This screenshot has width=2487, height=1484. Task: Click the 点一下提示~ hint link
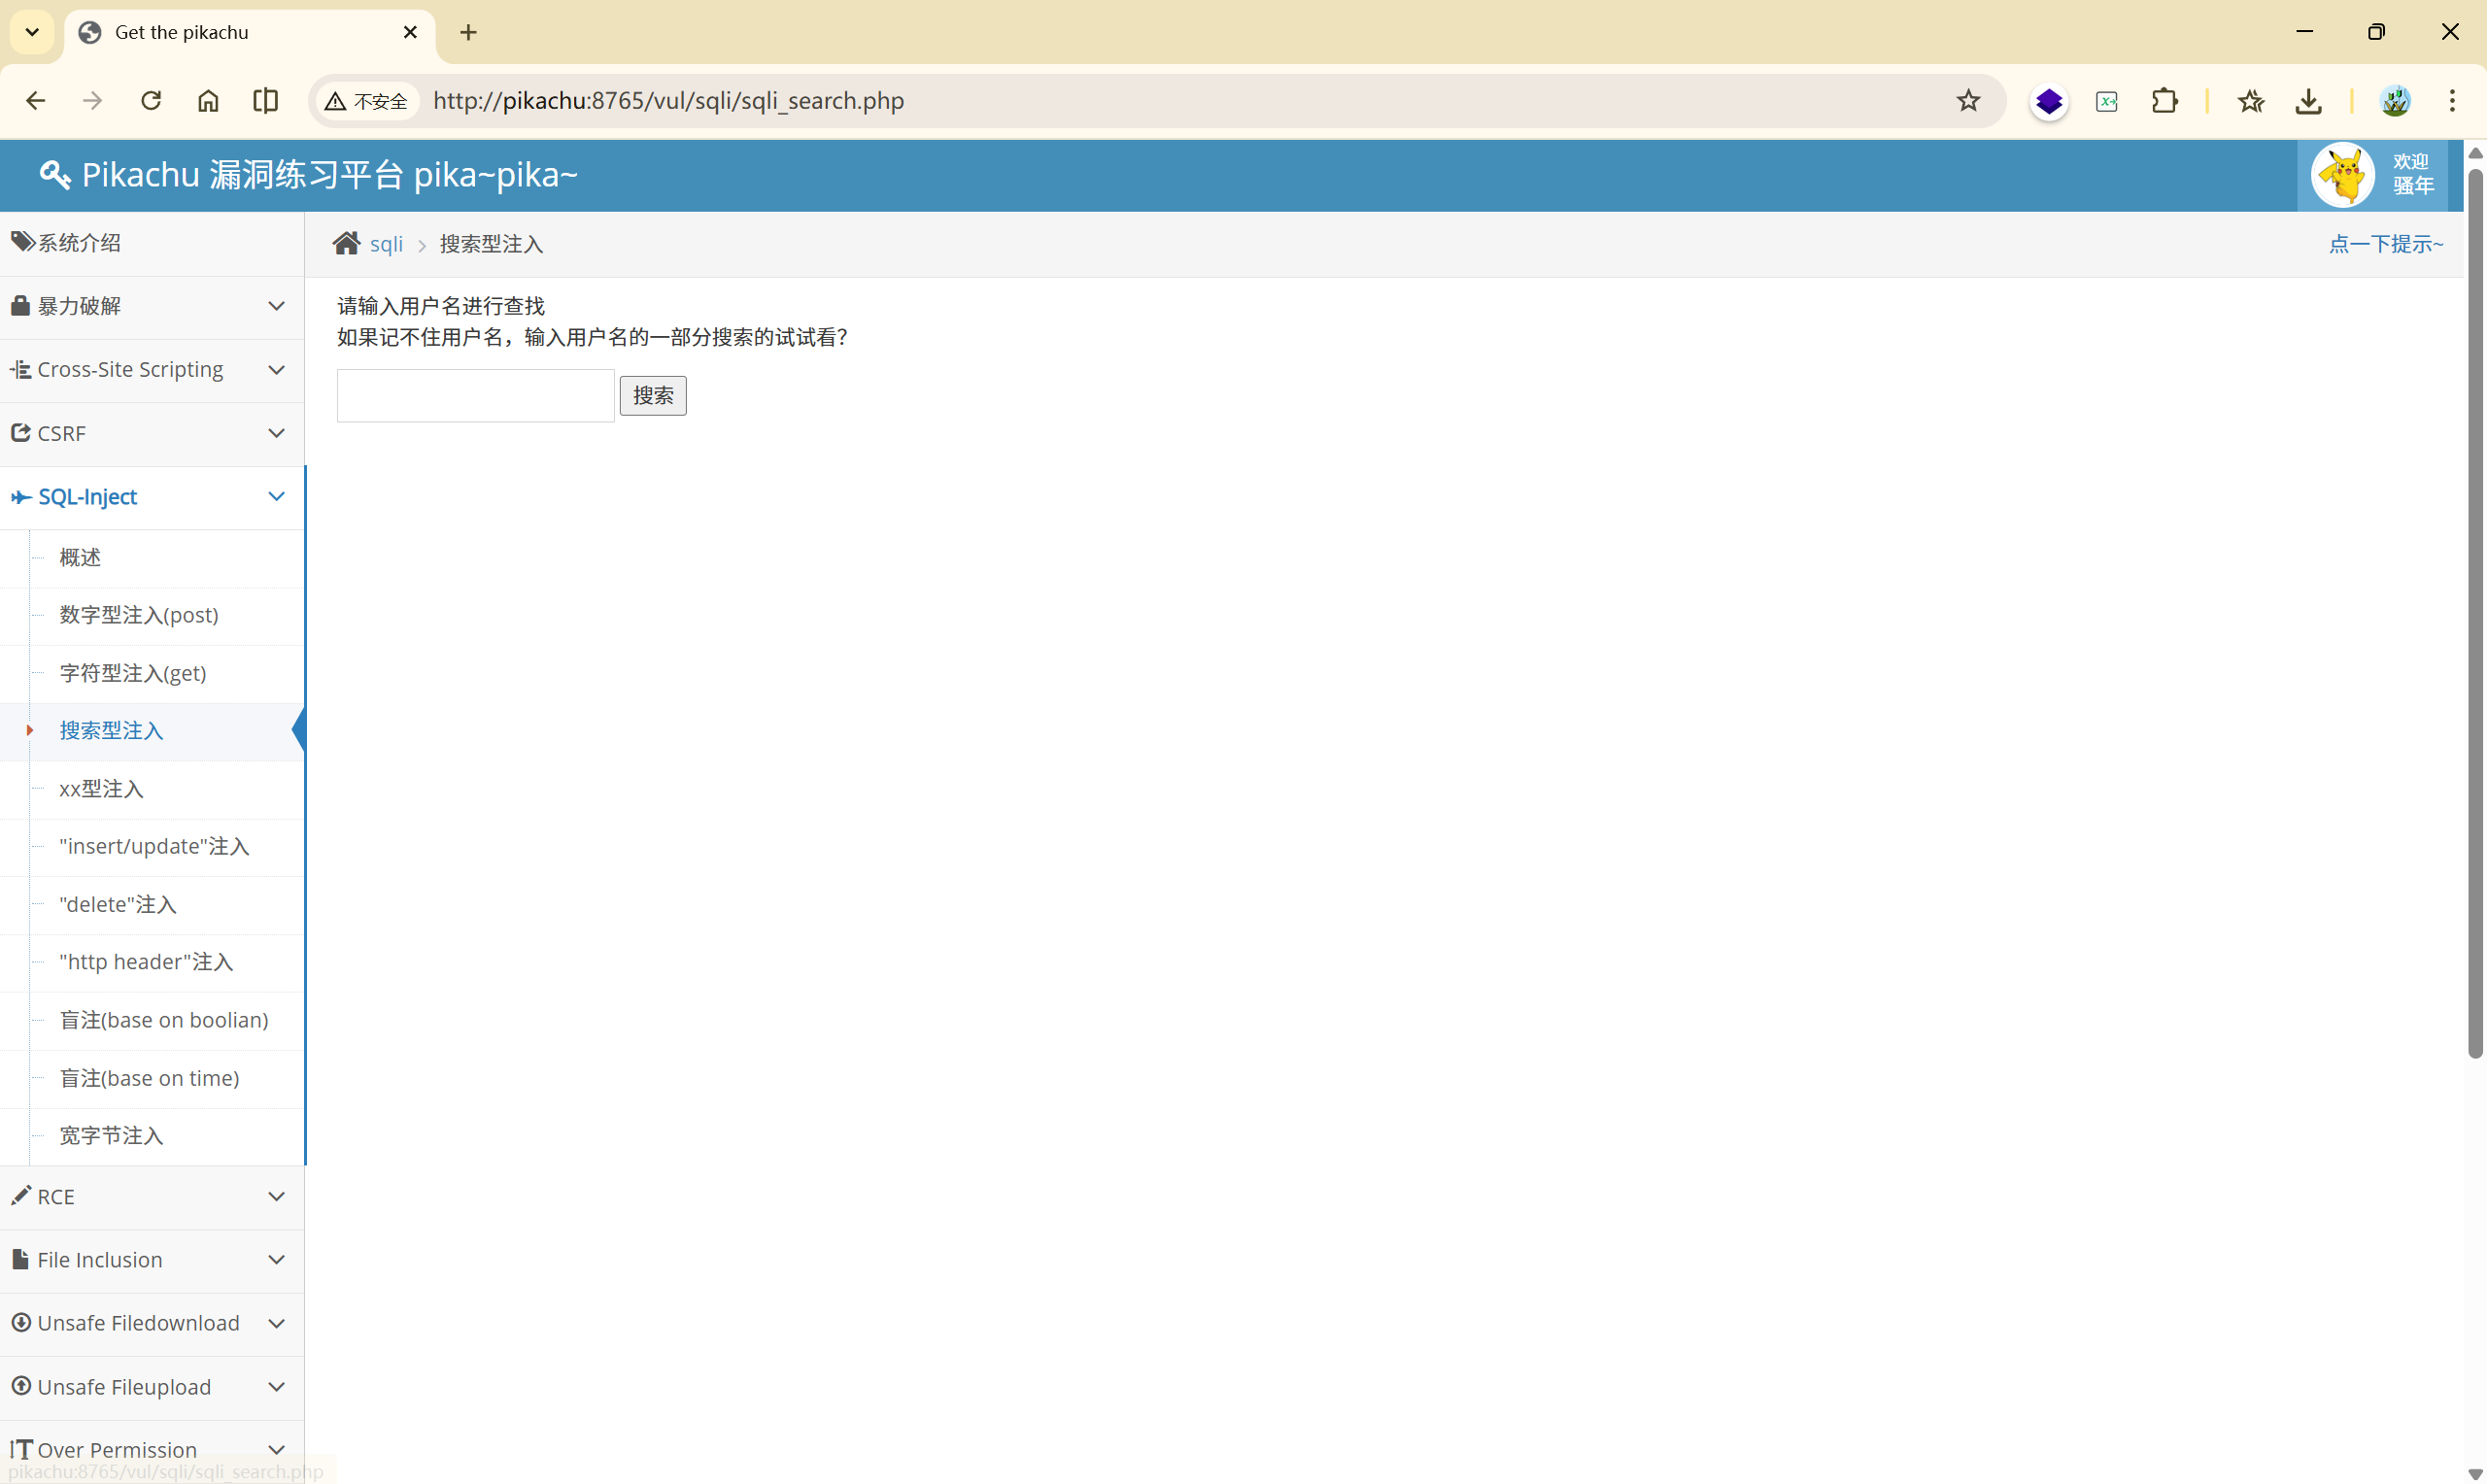point(2385,244)
